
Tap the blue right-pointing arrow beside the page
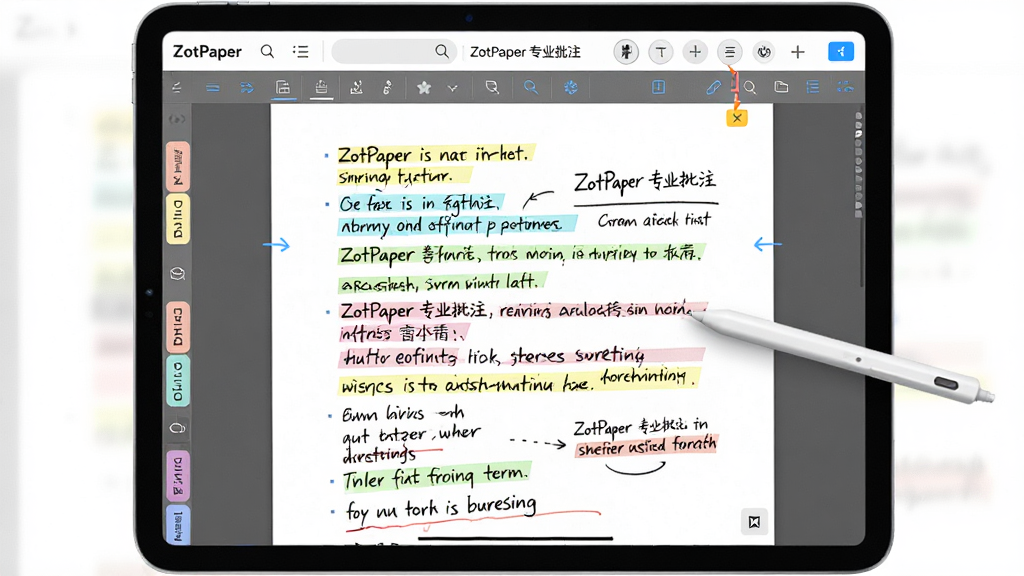click(276, 245)
